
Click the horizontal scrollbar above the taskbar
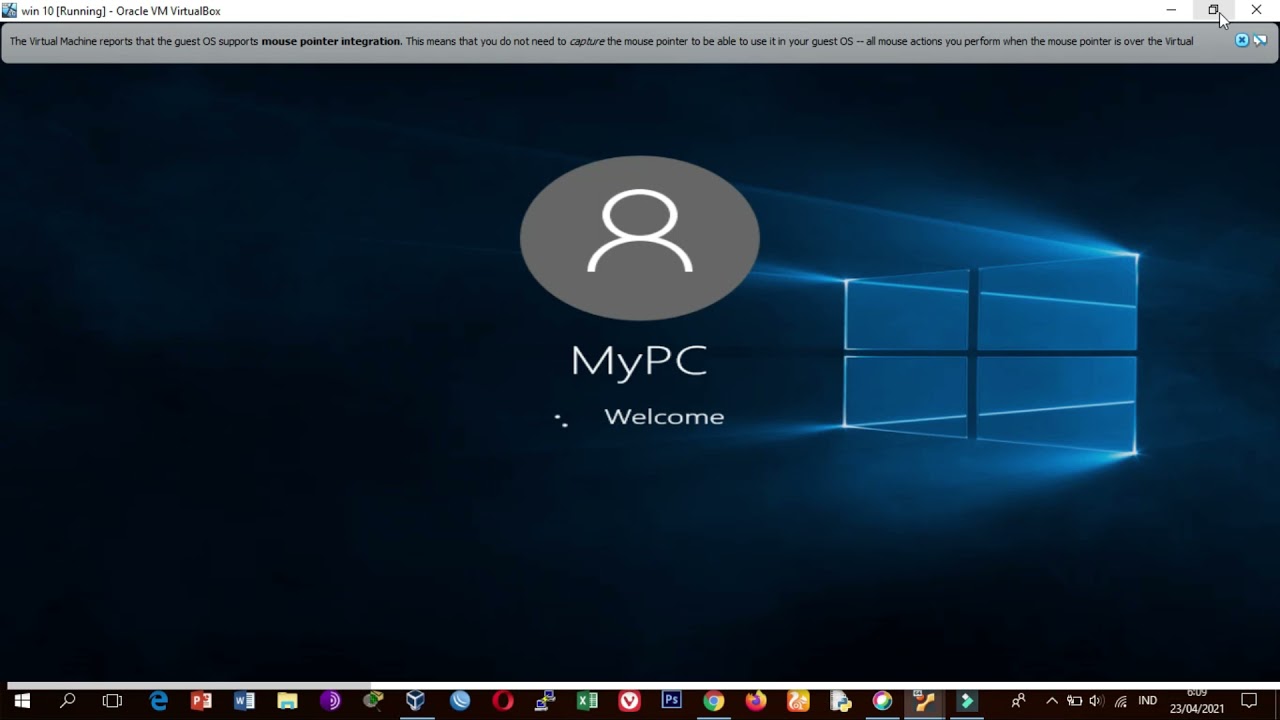coord(189,686)
